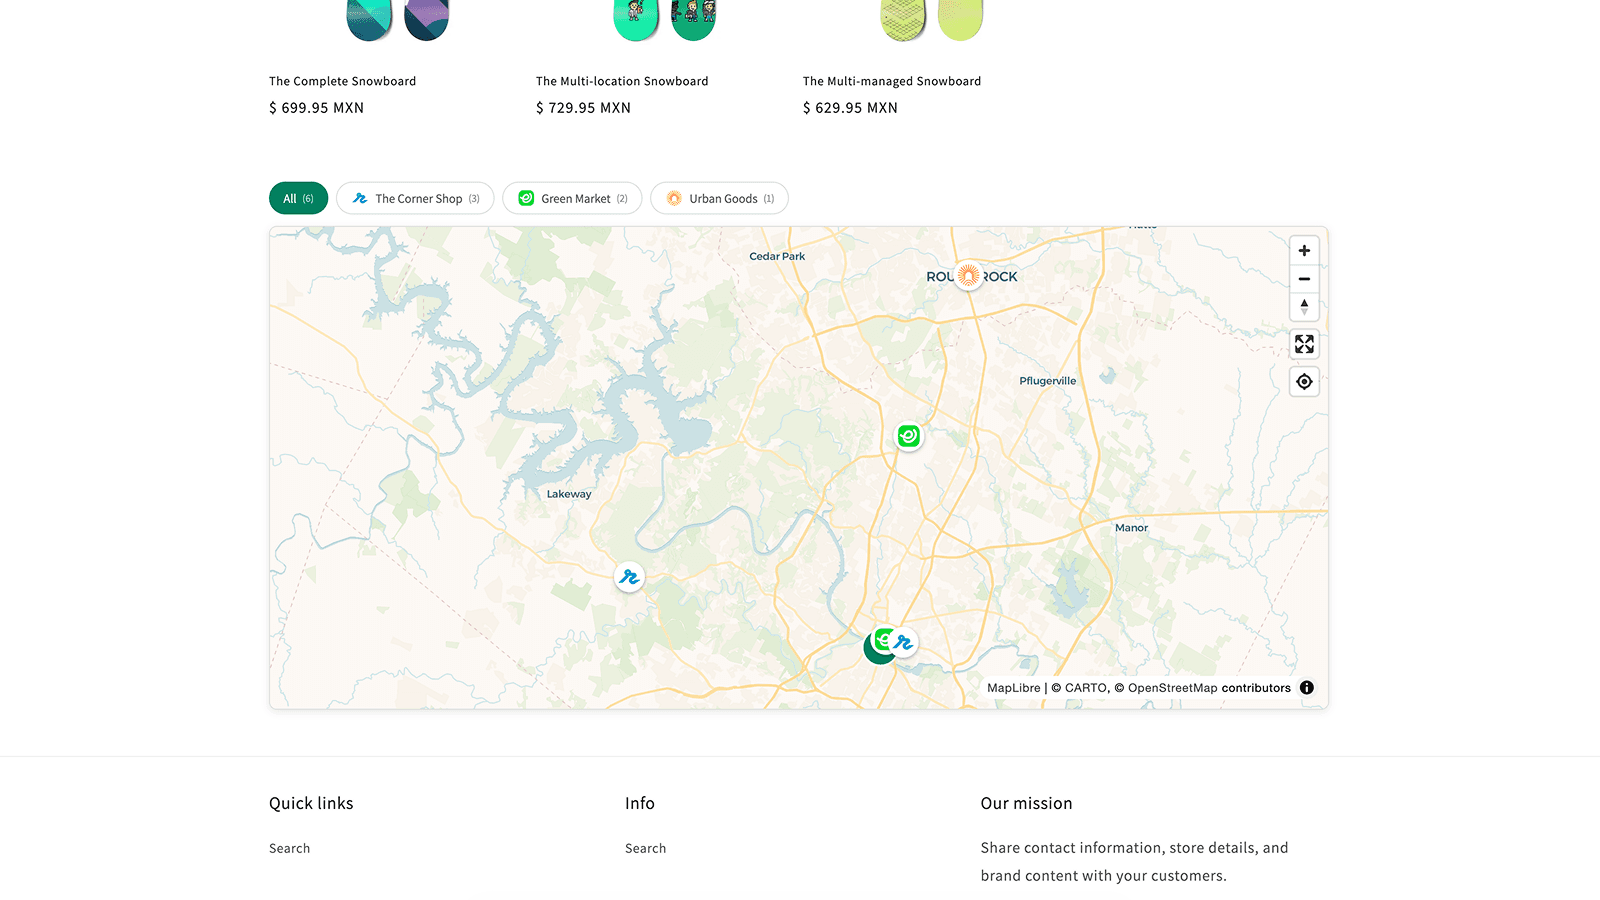Open Search under Quick links

pos(289,848)
